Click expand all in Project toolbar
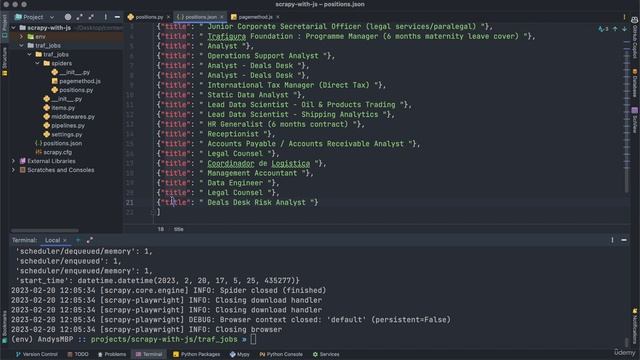The width and height of the screenshot is (640, 360). click(x=79, y=17)
